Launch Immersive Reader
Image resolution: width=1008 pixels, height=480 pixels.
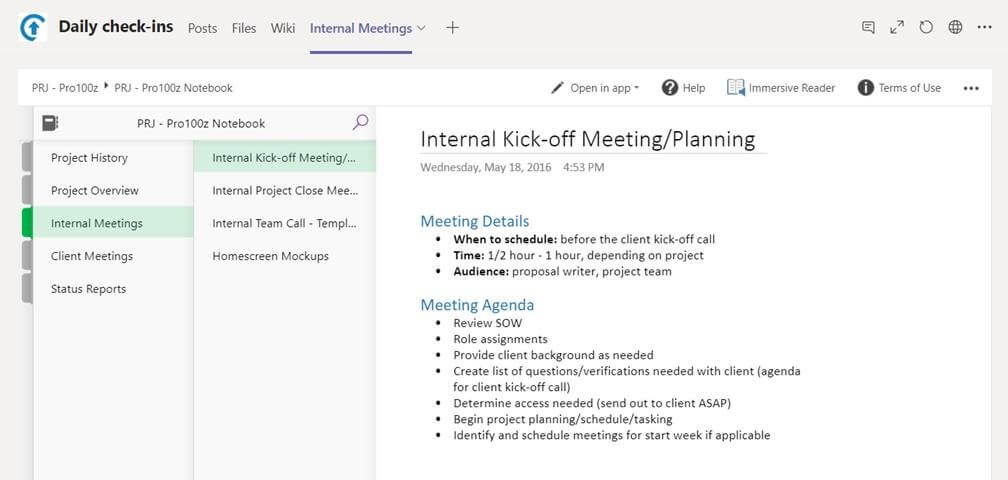[x=781, y=88]
